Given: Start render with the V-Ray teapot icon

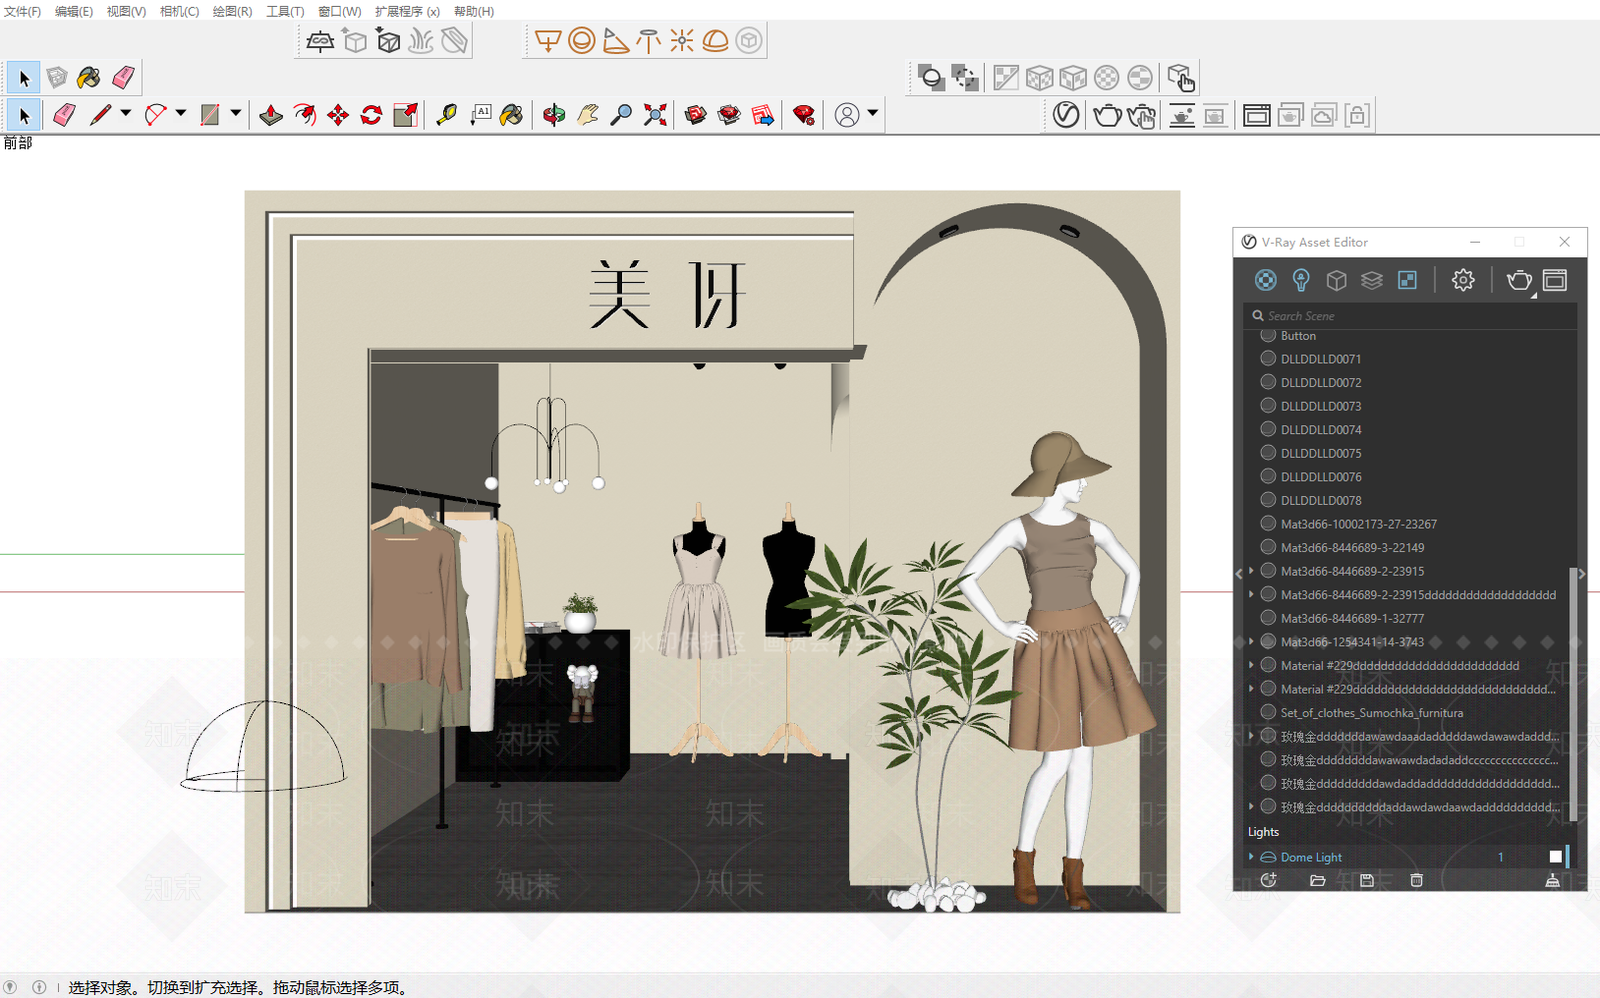Looking at the screenshot, I should [1107, 115].
